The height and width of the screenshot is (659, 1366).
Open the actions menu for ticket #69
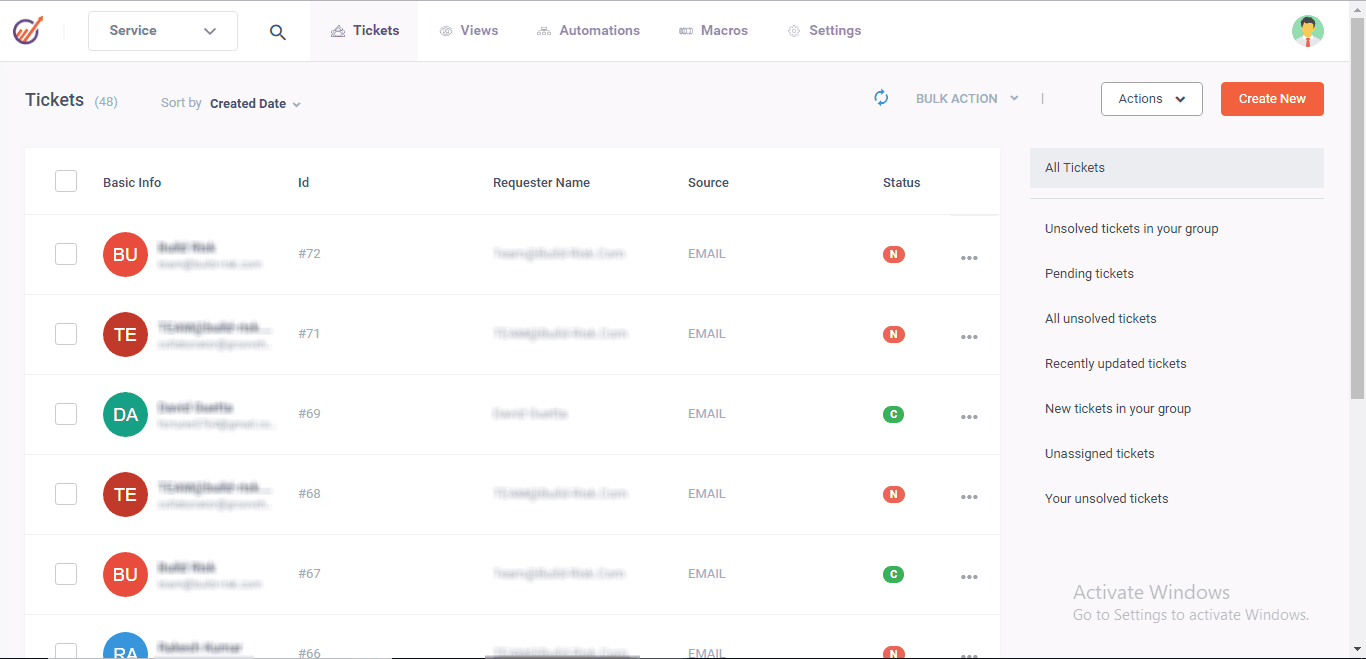tap(968, 417)
